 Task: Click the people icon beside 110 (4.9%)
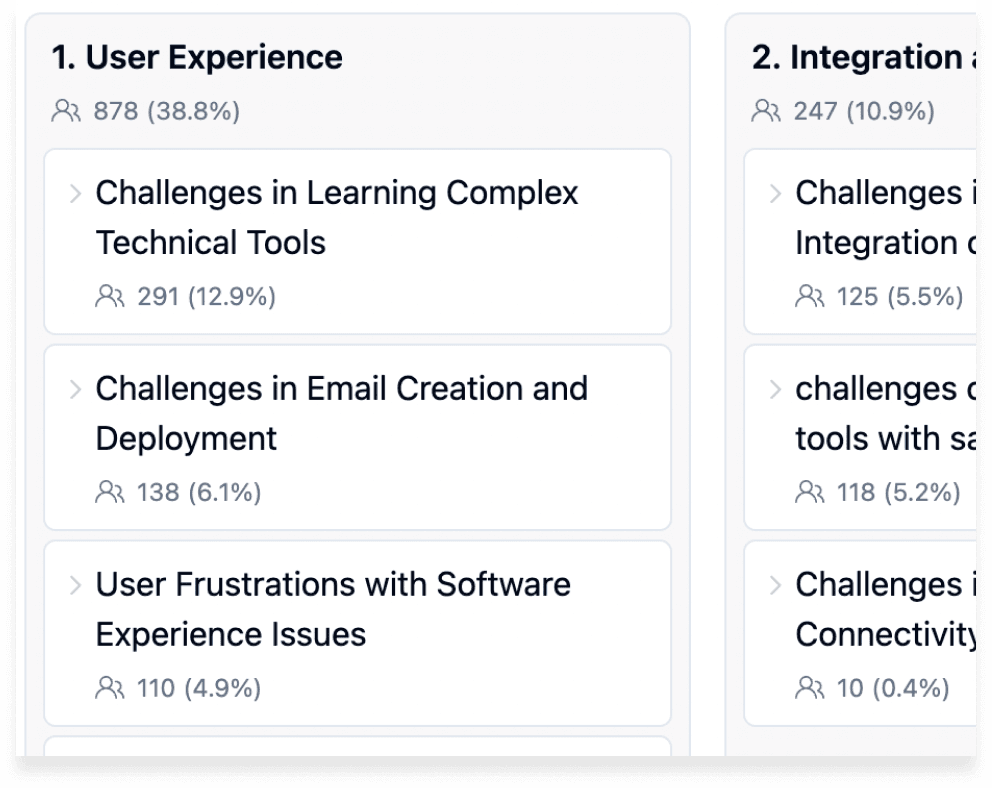click(110, 688)
